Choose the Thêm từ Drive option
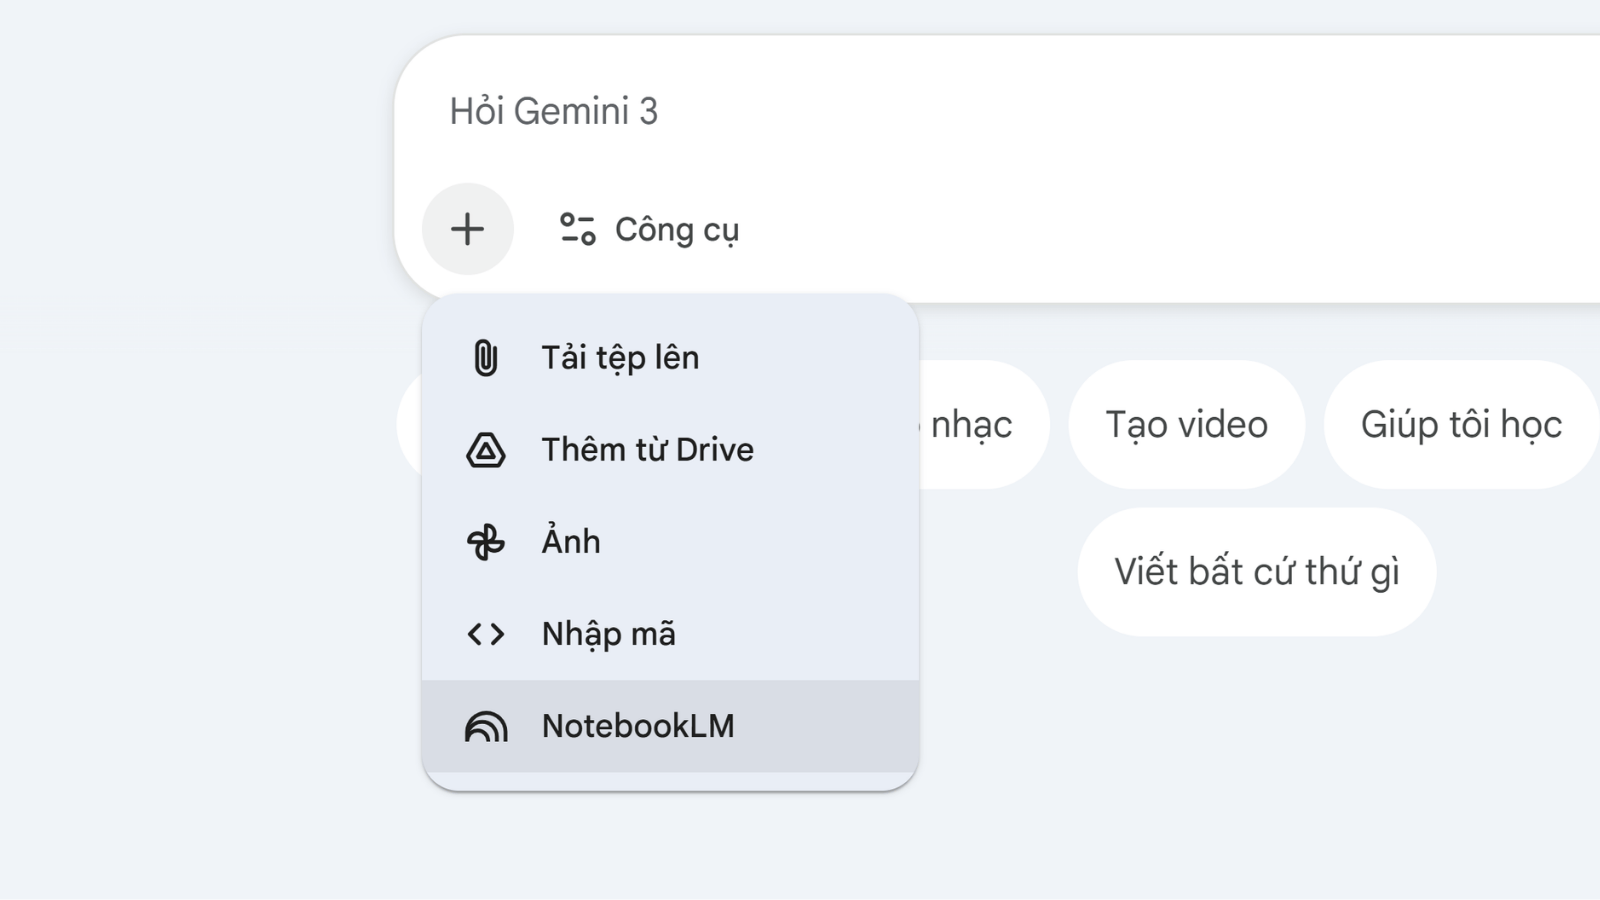 pos(647,450)
